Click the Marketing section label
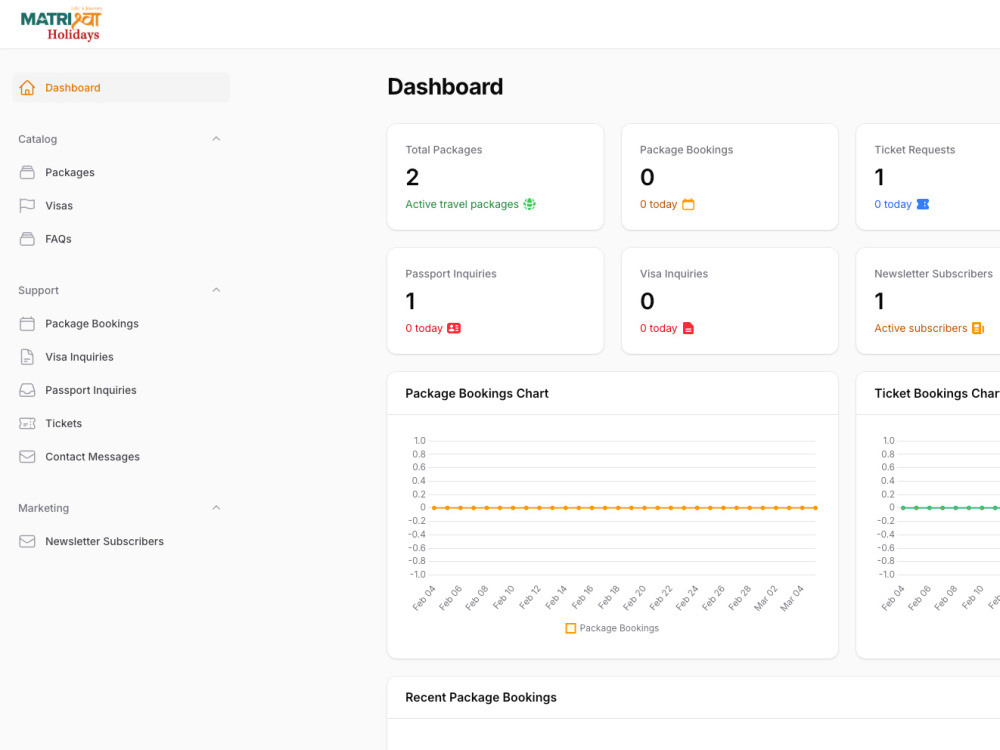This screenshot has height=750, width=1000. tap(43, 508)
